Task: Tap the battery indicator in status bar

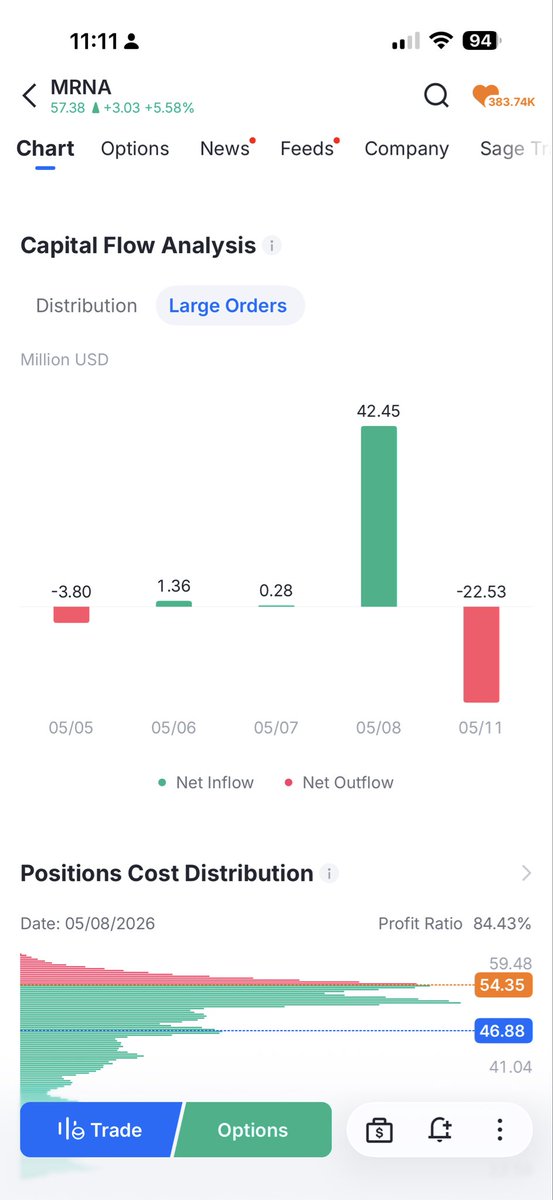Action: point(482,41)
